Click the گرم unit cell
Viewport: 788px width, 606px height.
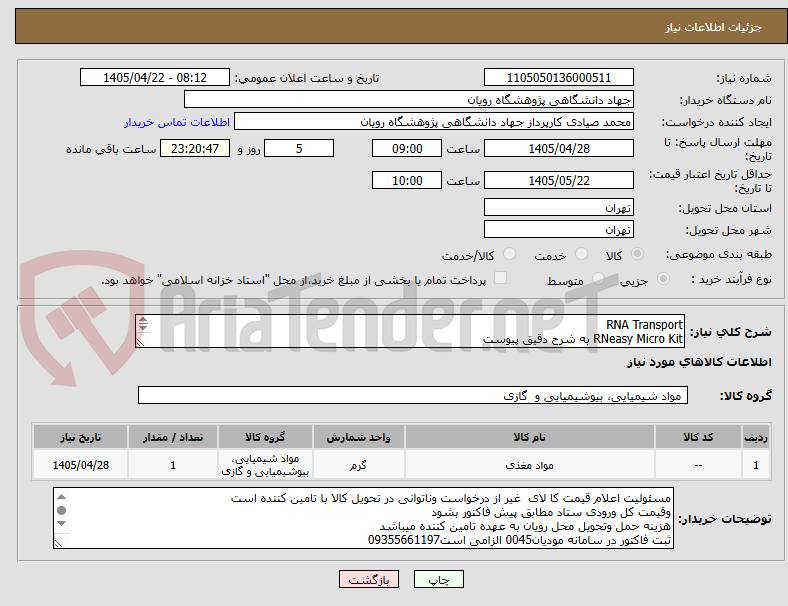click(x=358, y=465)
